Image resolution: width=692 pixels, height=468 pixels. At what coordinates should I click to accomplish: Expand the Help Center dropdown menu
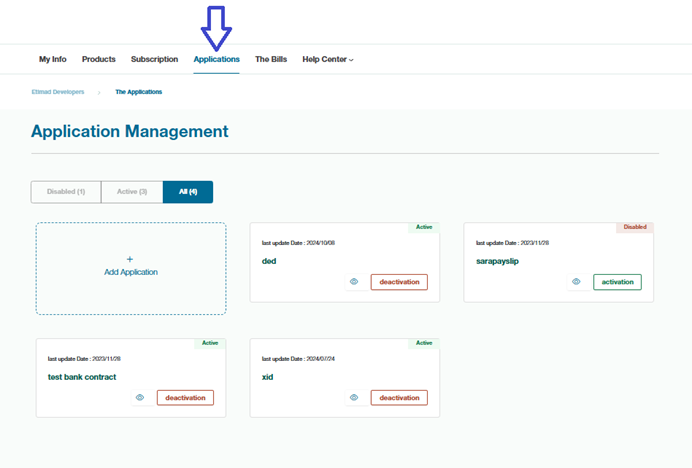click(x=327, y=60)
